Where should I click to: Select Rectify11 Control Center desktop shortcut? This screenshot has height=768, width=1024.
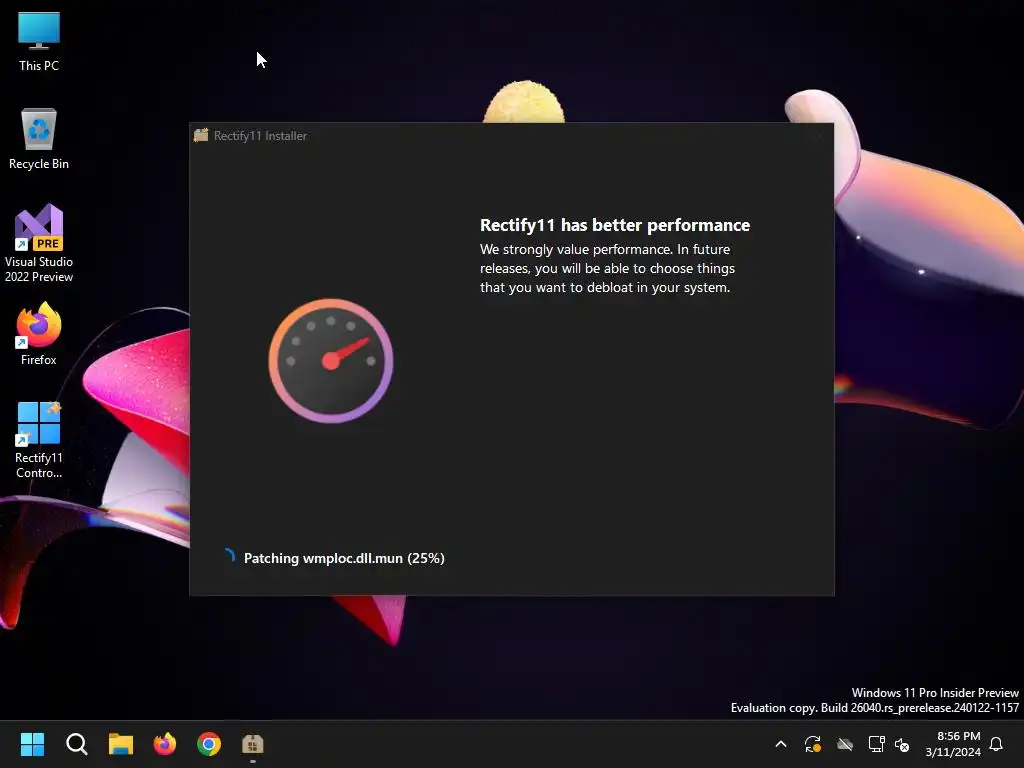39,440
